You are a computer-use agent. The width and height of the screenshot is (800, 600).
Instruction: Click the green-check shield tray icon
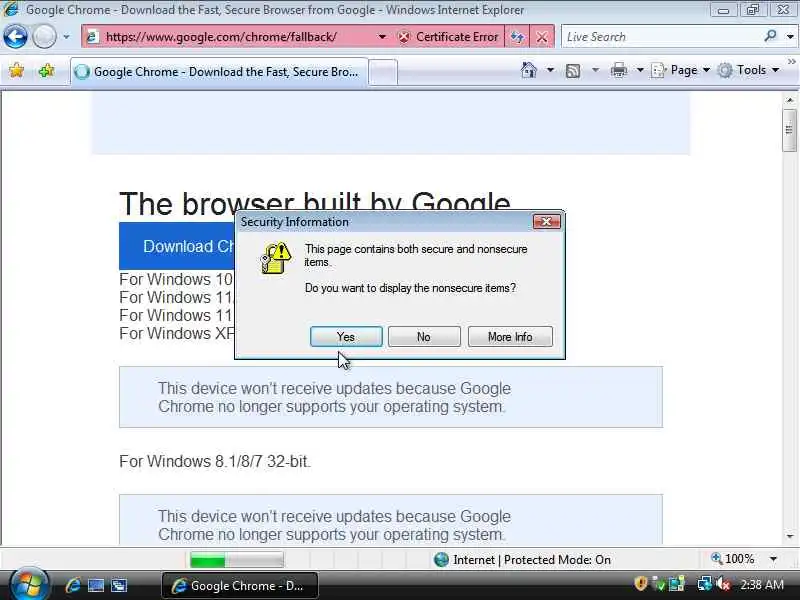point(659,584)
